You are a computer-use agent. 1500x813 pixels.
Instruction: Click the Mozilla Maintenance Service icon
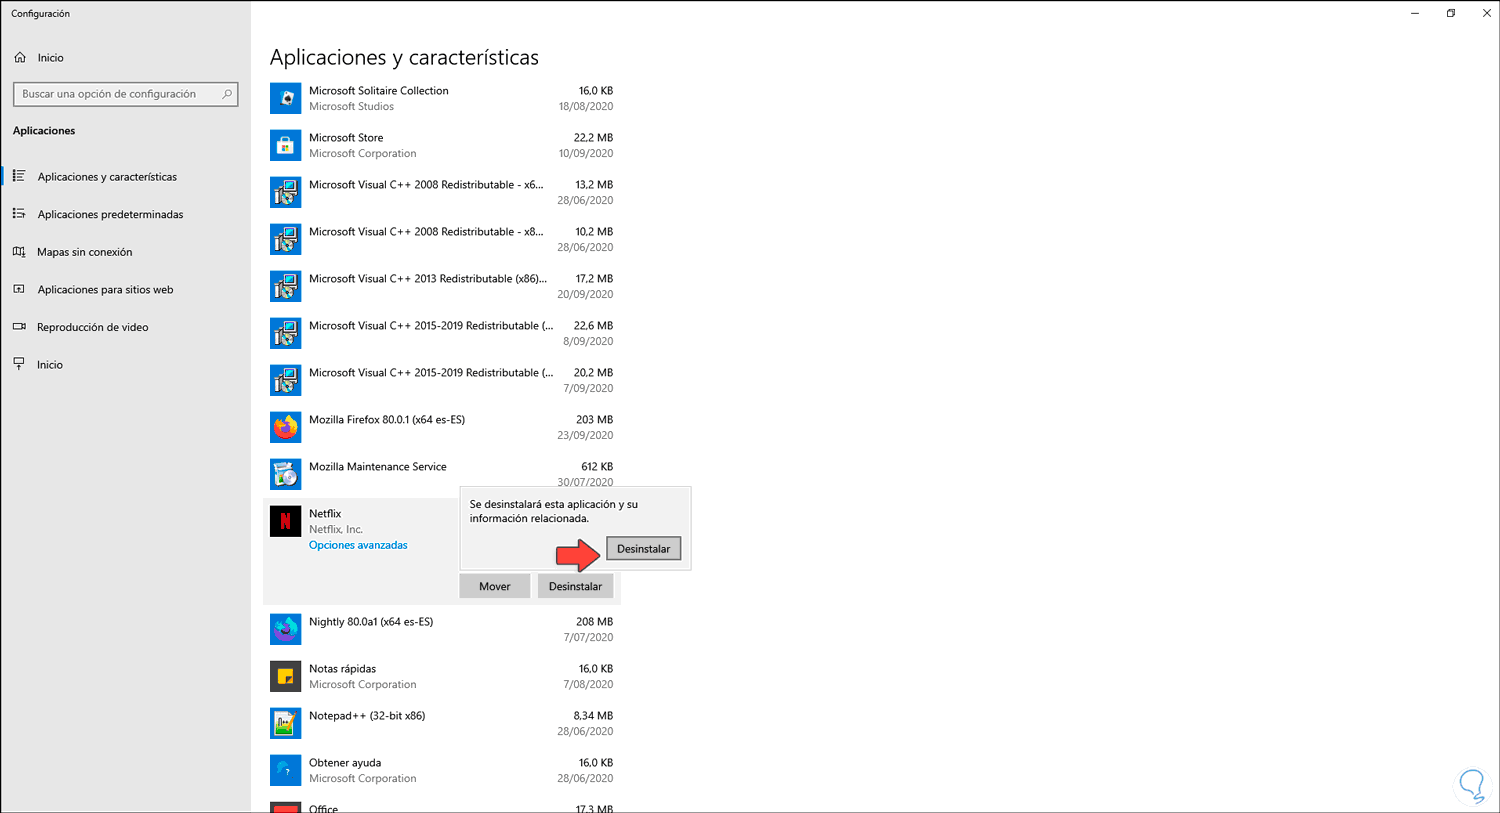(285, 474)
